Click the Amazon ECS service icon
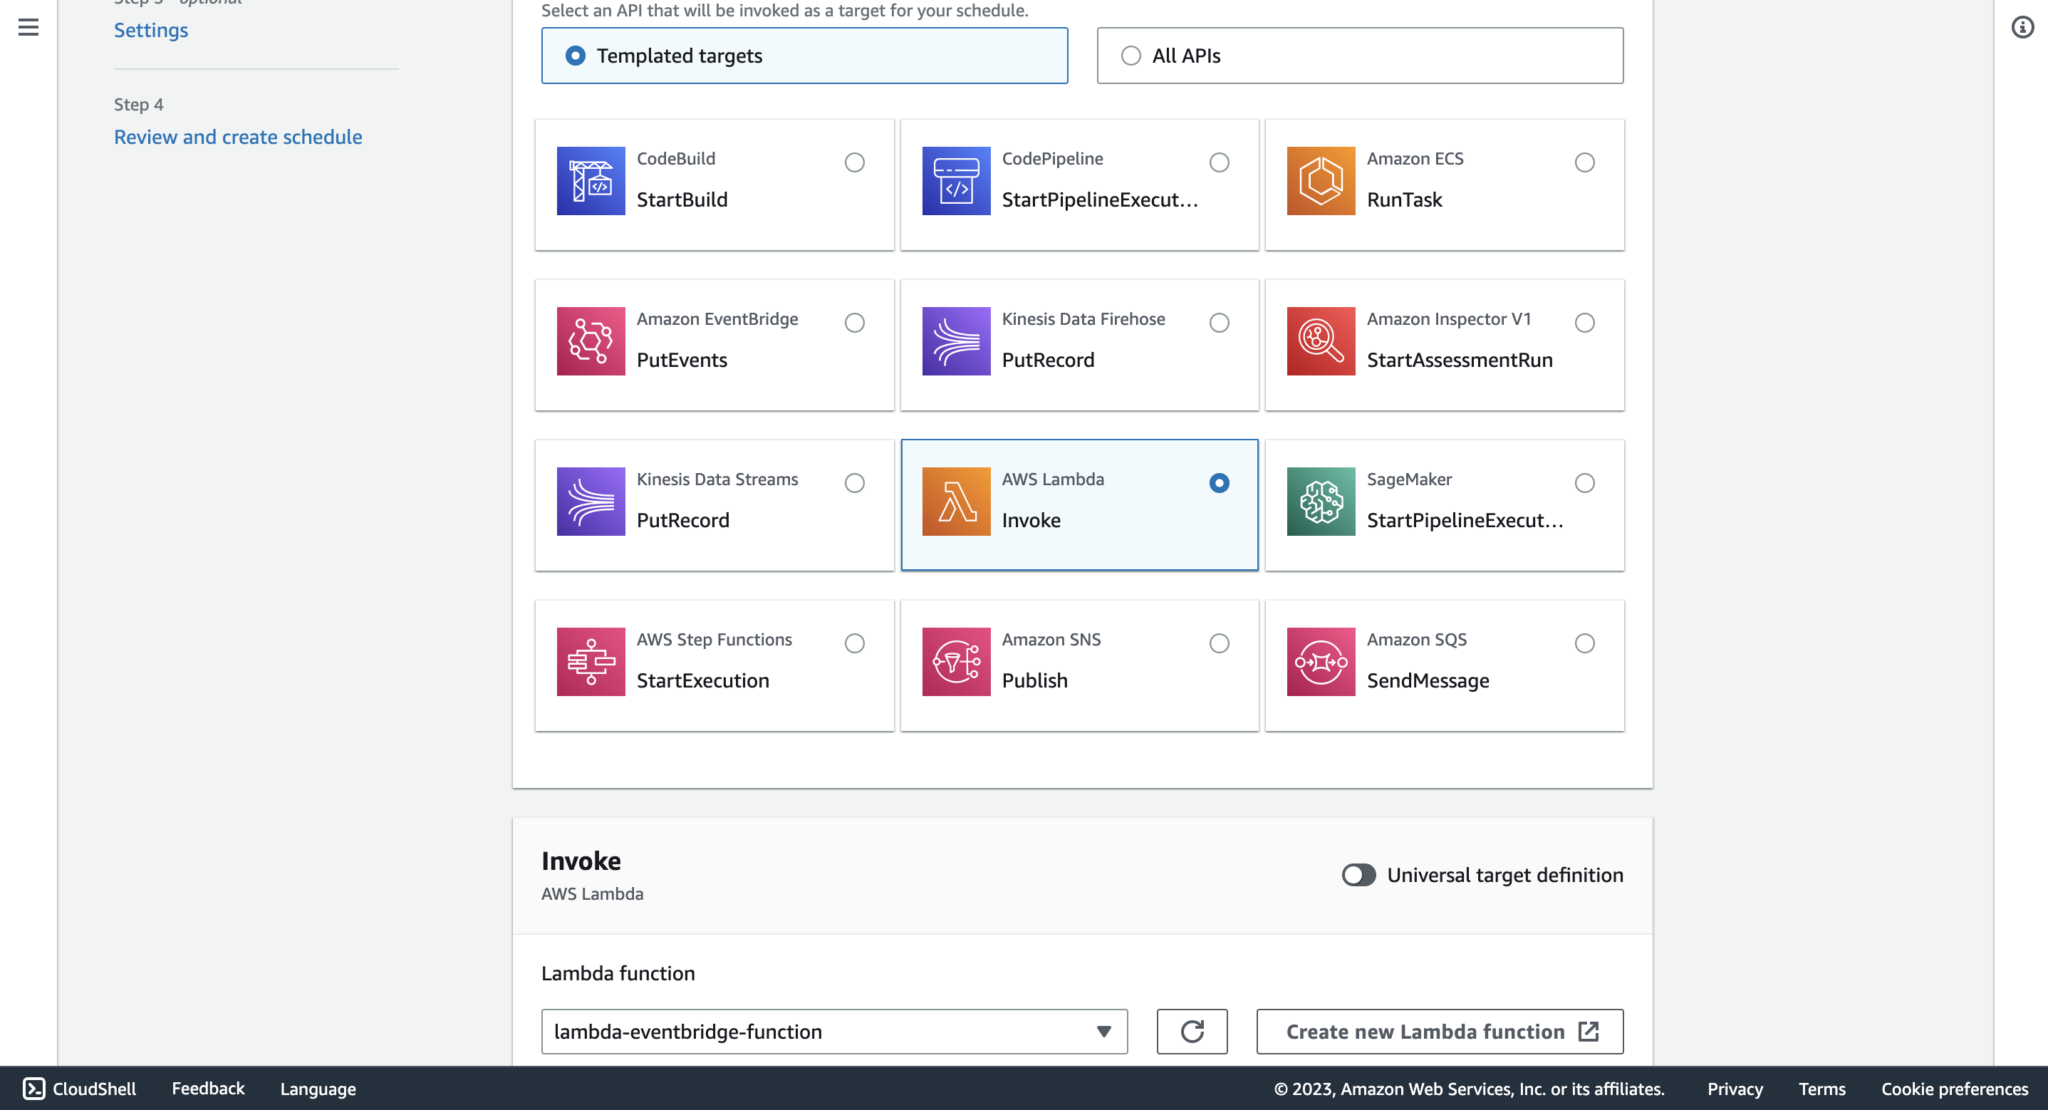Screen dimensions: 2048x1110 (1320, 181)
